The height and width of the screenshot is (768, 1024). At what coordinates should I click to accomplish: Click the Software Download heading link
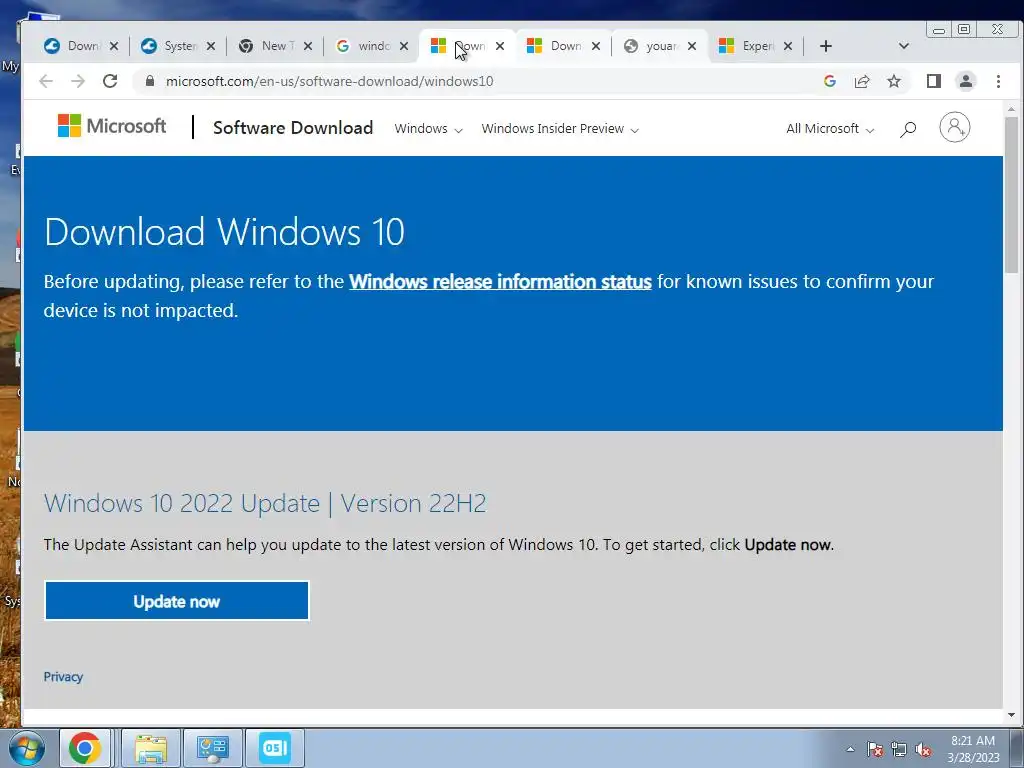coord(293,127)
